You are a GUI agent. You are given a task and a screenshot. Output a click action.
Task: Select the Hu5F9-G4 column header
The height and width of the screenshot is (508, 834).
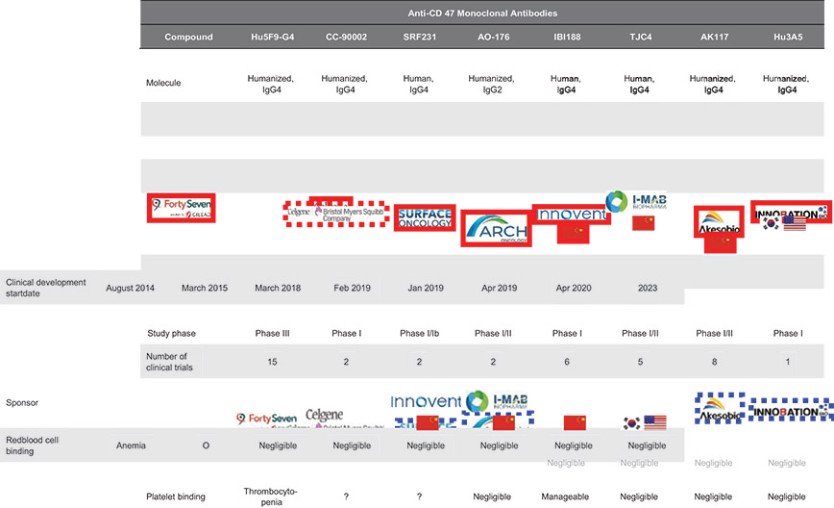pyautogui.click(x=273, y=37)
